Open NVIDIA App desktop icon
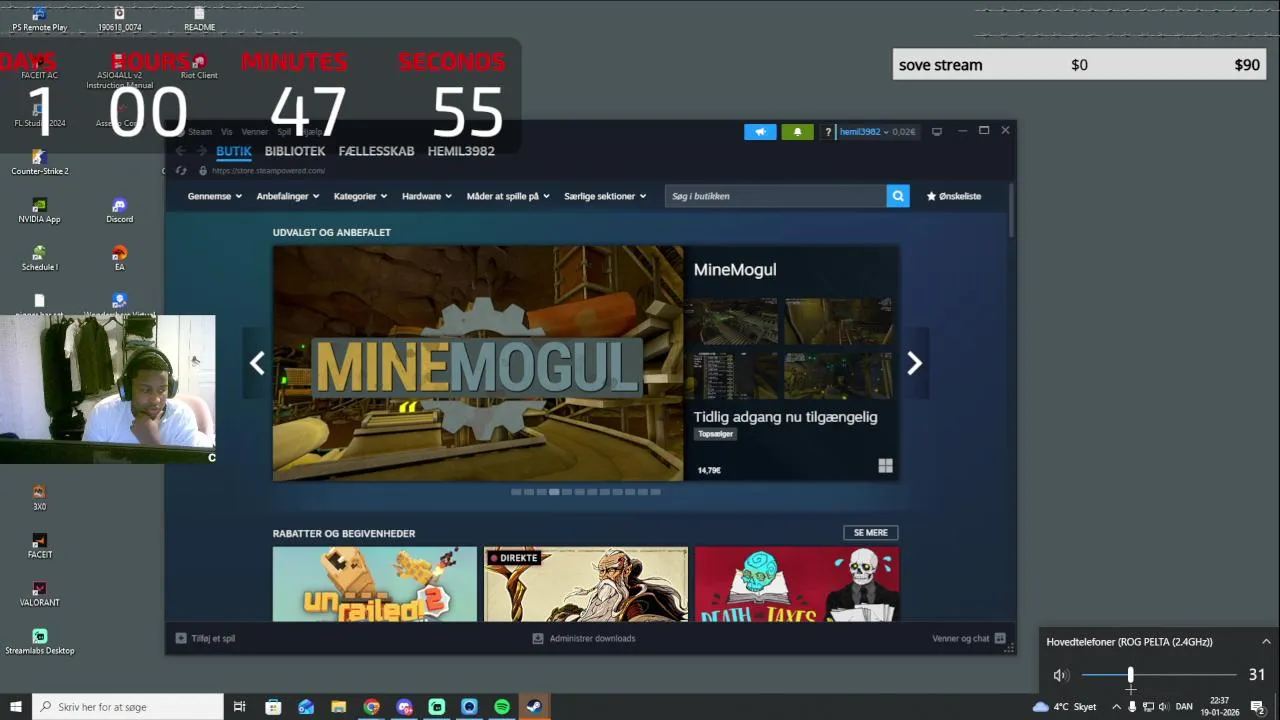This screenshot has width=1280, height=720. [x=39, y=210]
